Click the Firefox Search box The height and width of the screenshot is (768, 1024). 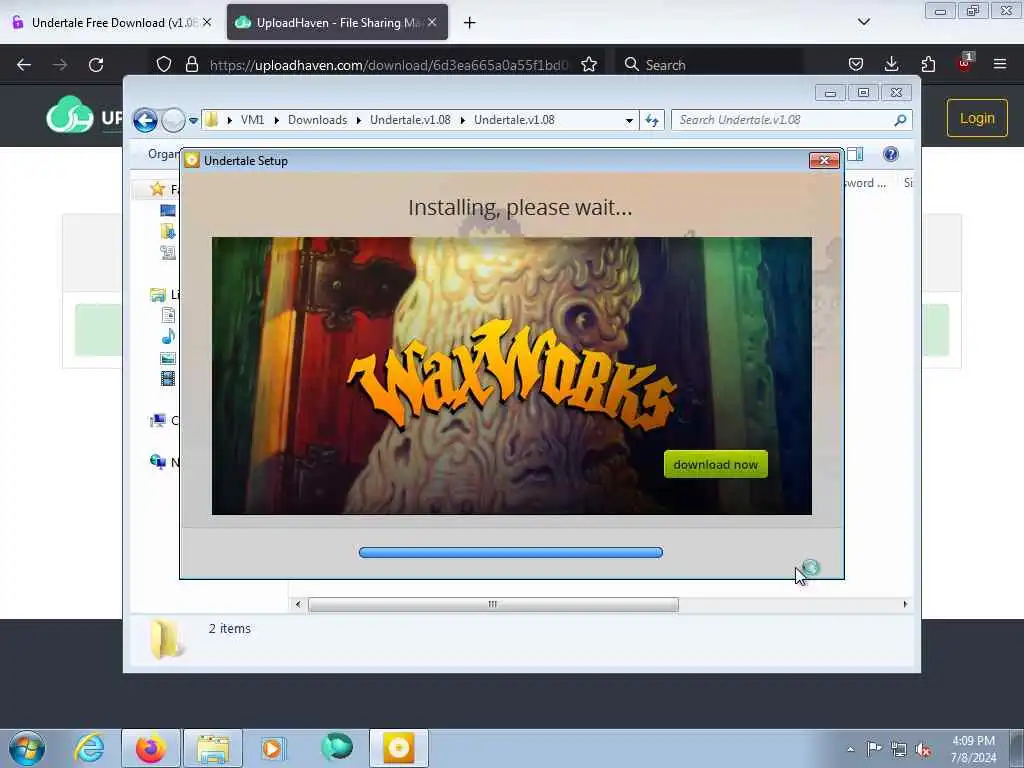pos(709,65)
